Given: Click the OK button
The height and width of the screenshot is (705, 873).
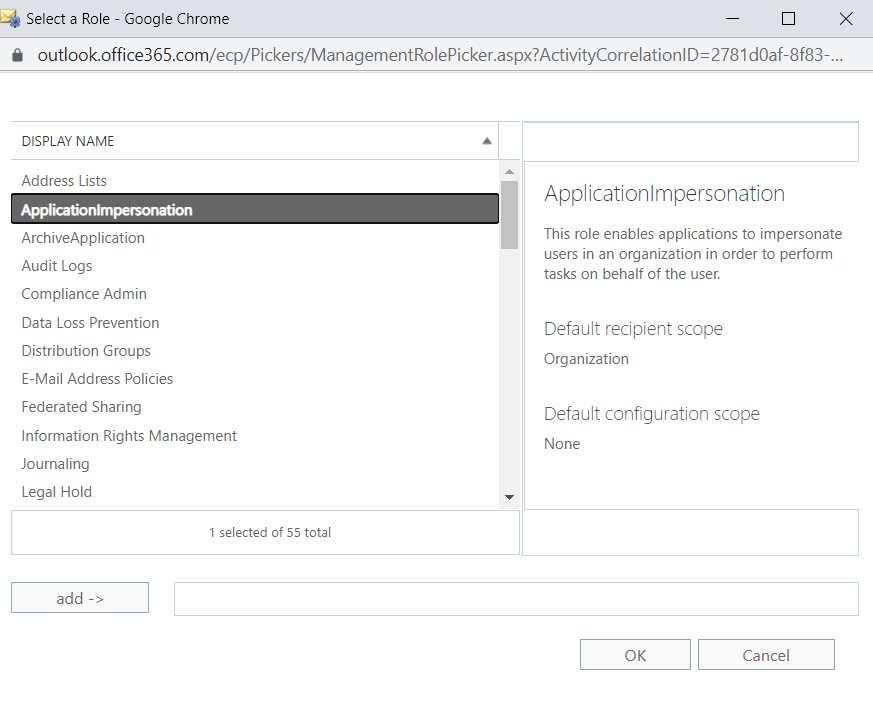Looking at the screenshot, I should click(635, 655).
